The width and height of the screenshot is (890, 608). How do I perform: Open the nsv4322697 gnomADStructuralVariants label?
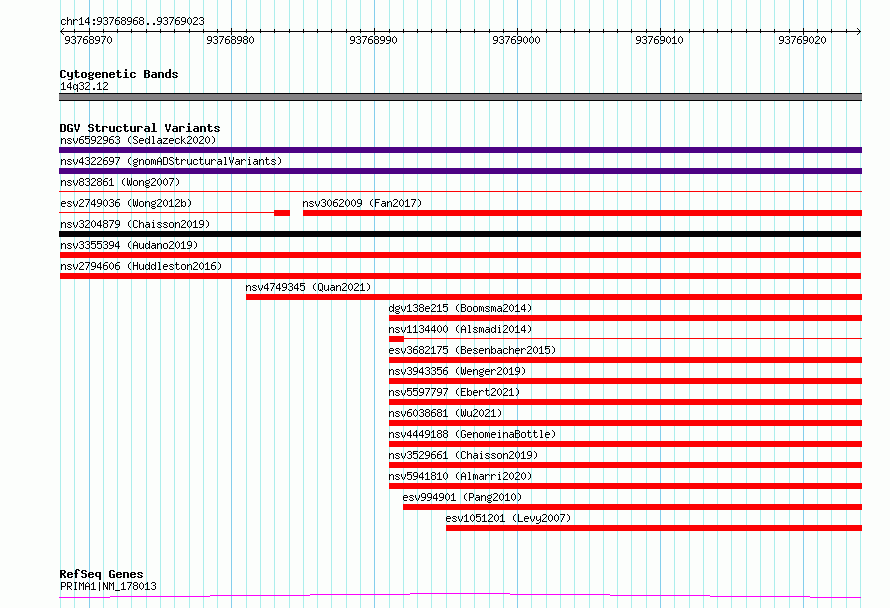coord(171,161)
